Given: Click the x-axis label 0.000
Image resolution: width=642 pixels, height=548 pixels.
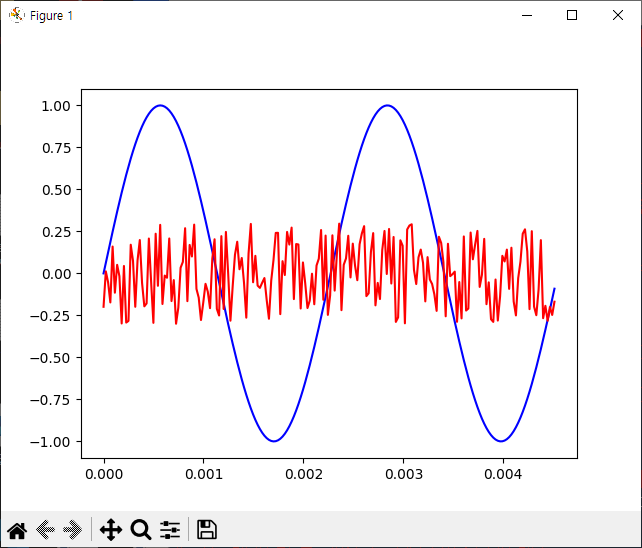Looking at the screenshot, I should [x=104, y=474].
